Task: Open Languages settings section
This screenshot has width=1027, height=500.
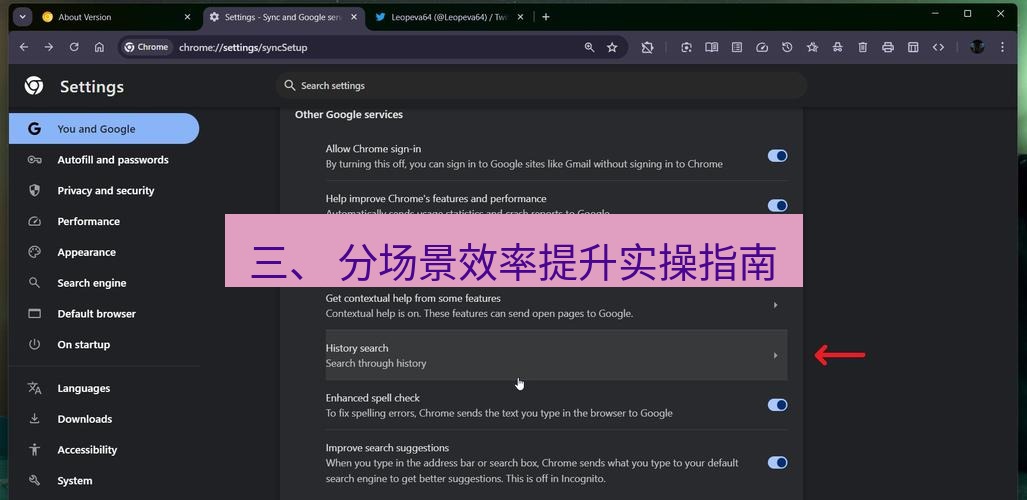Action: click(103, 389)
